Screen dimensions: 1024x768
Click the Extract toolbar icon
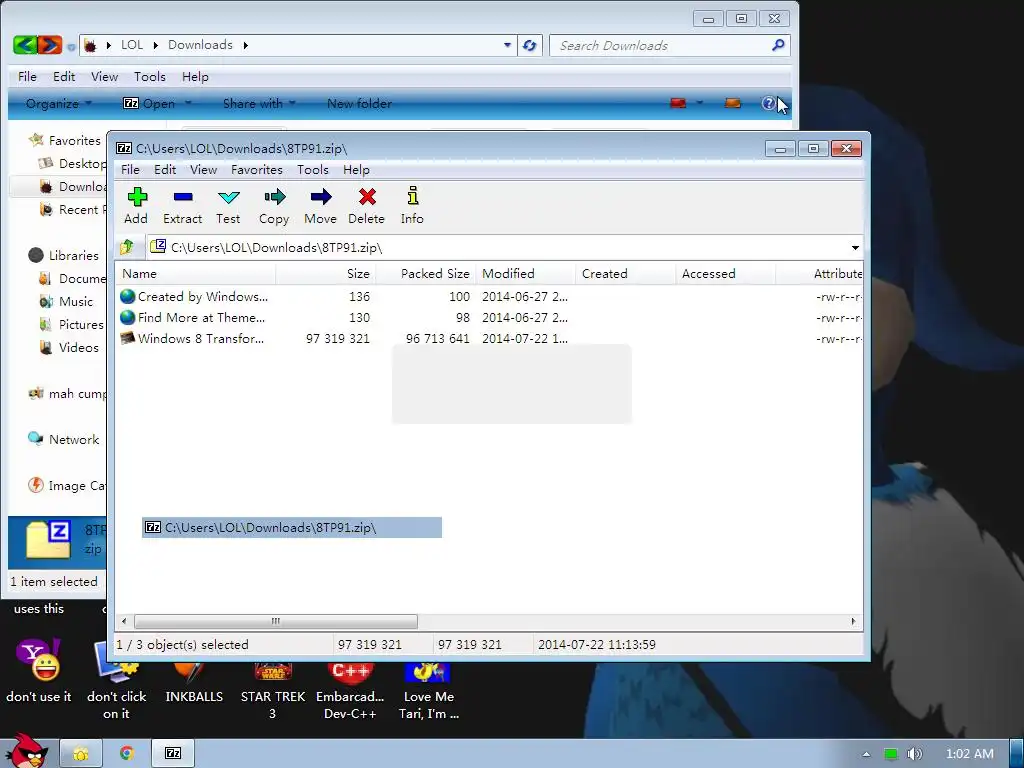[183, 206]
